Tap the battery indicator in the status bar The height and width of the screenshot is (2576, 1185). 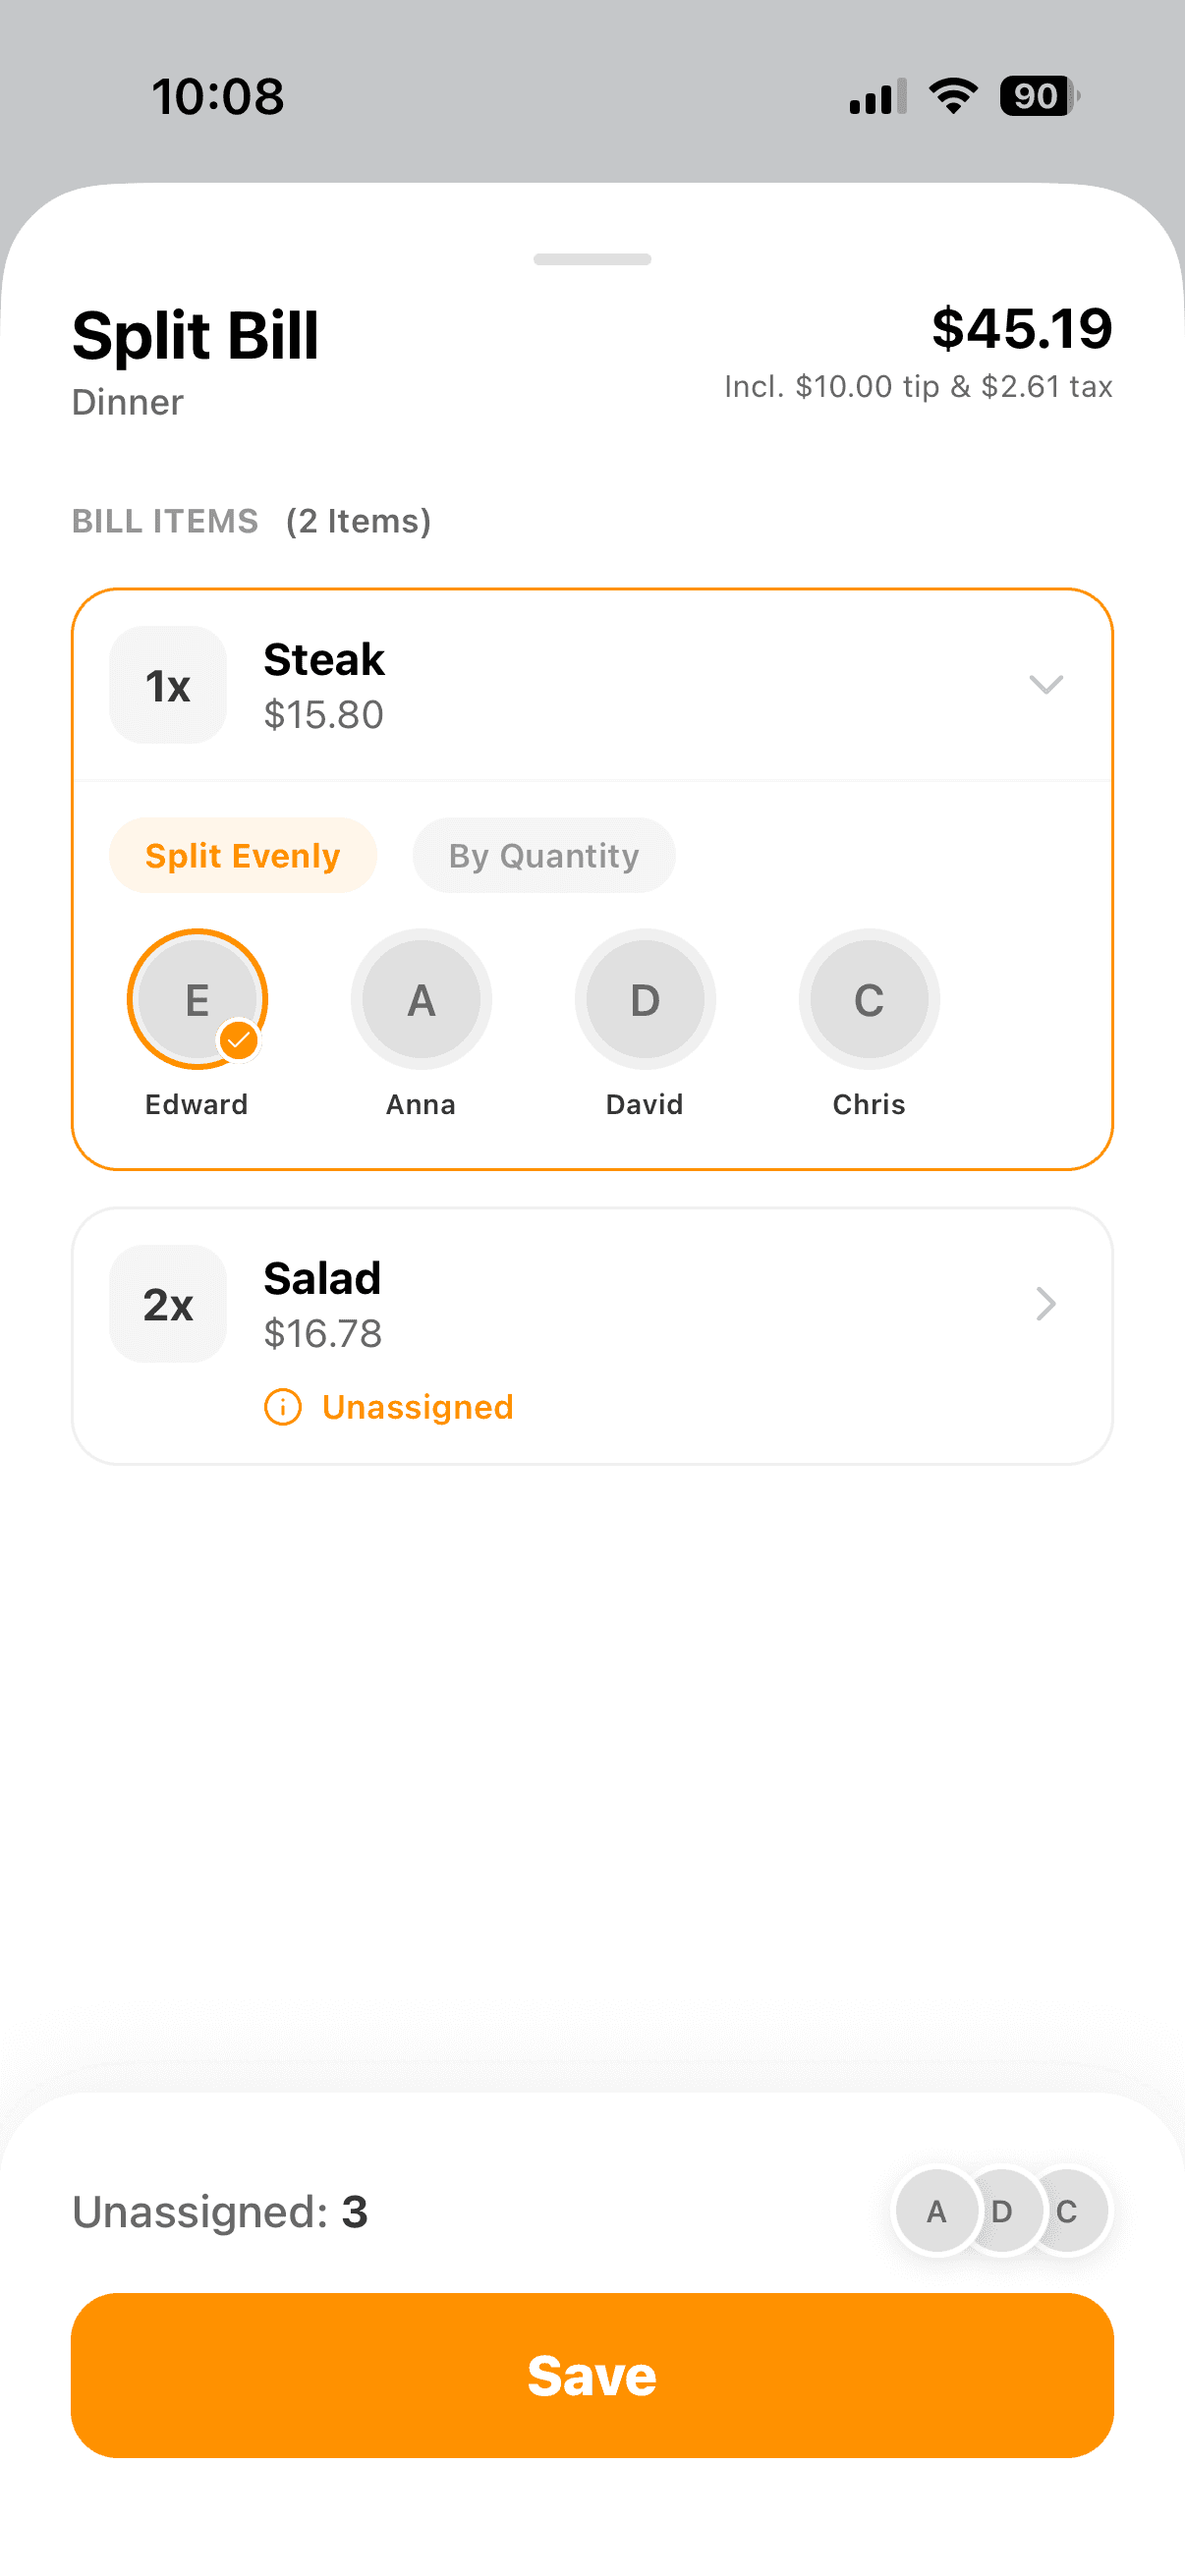[x=1038, y=96]
